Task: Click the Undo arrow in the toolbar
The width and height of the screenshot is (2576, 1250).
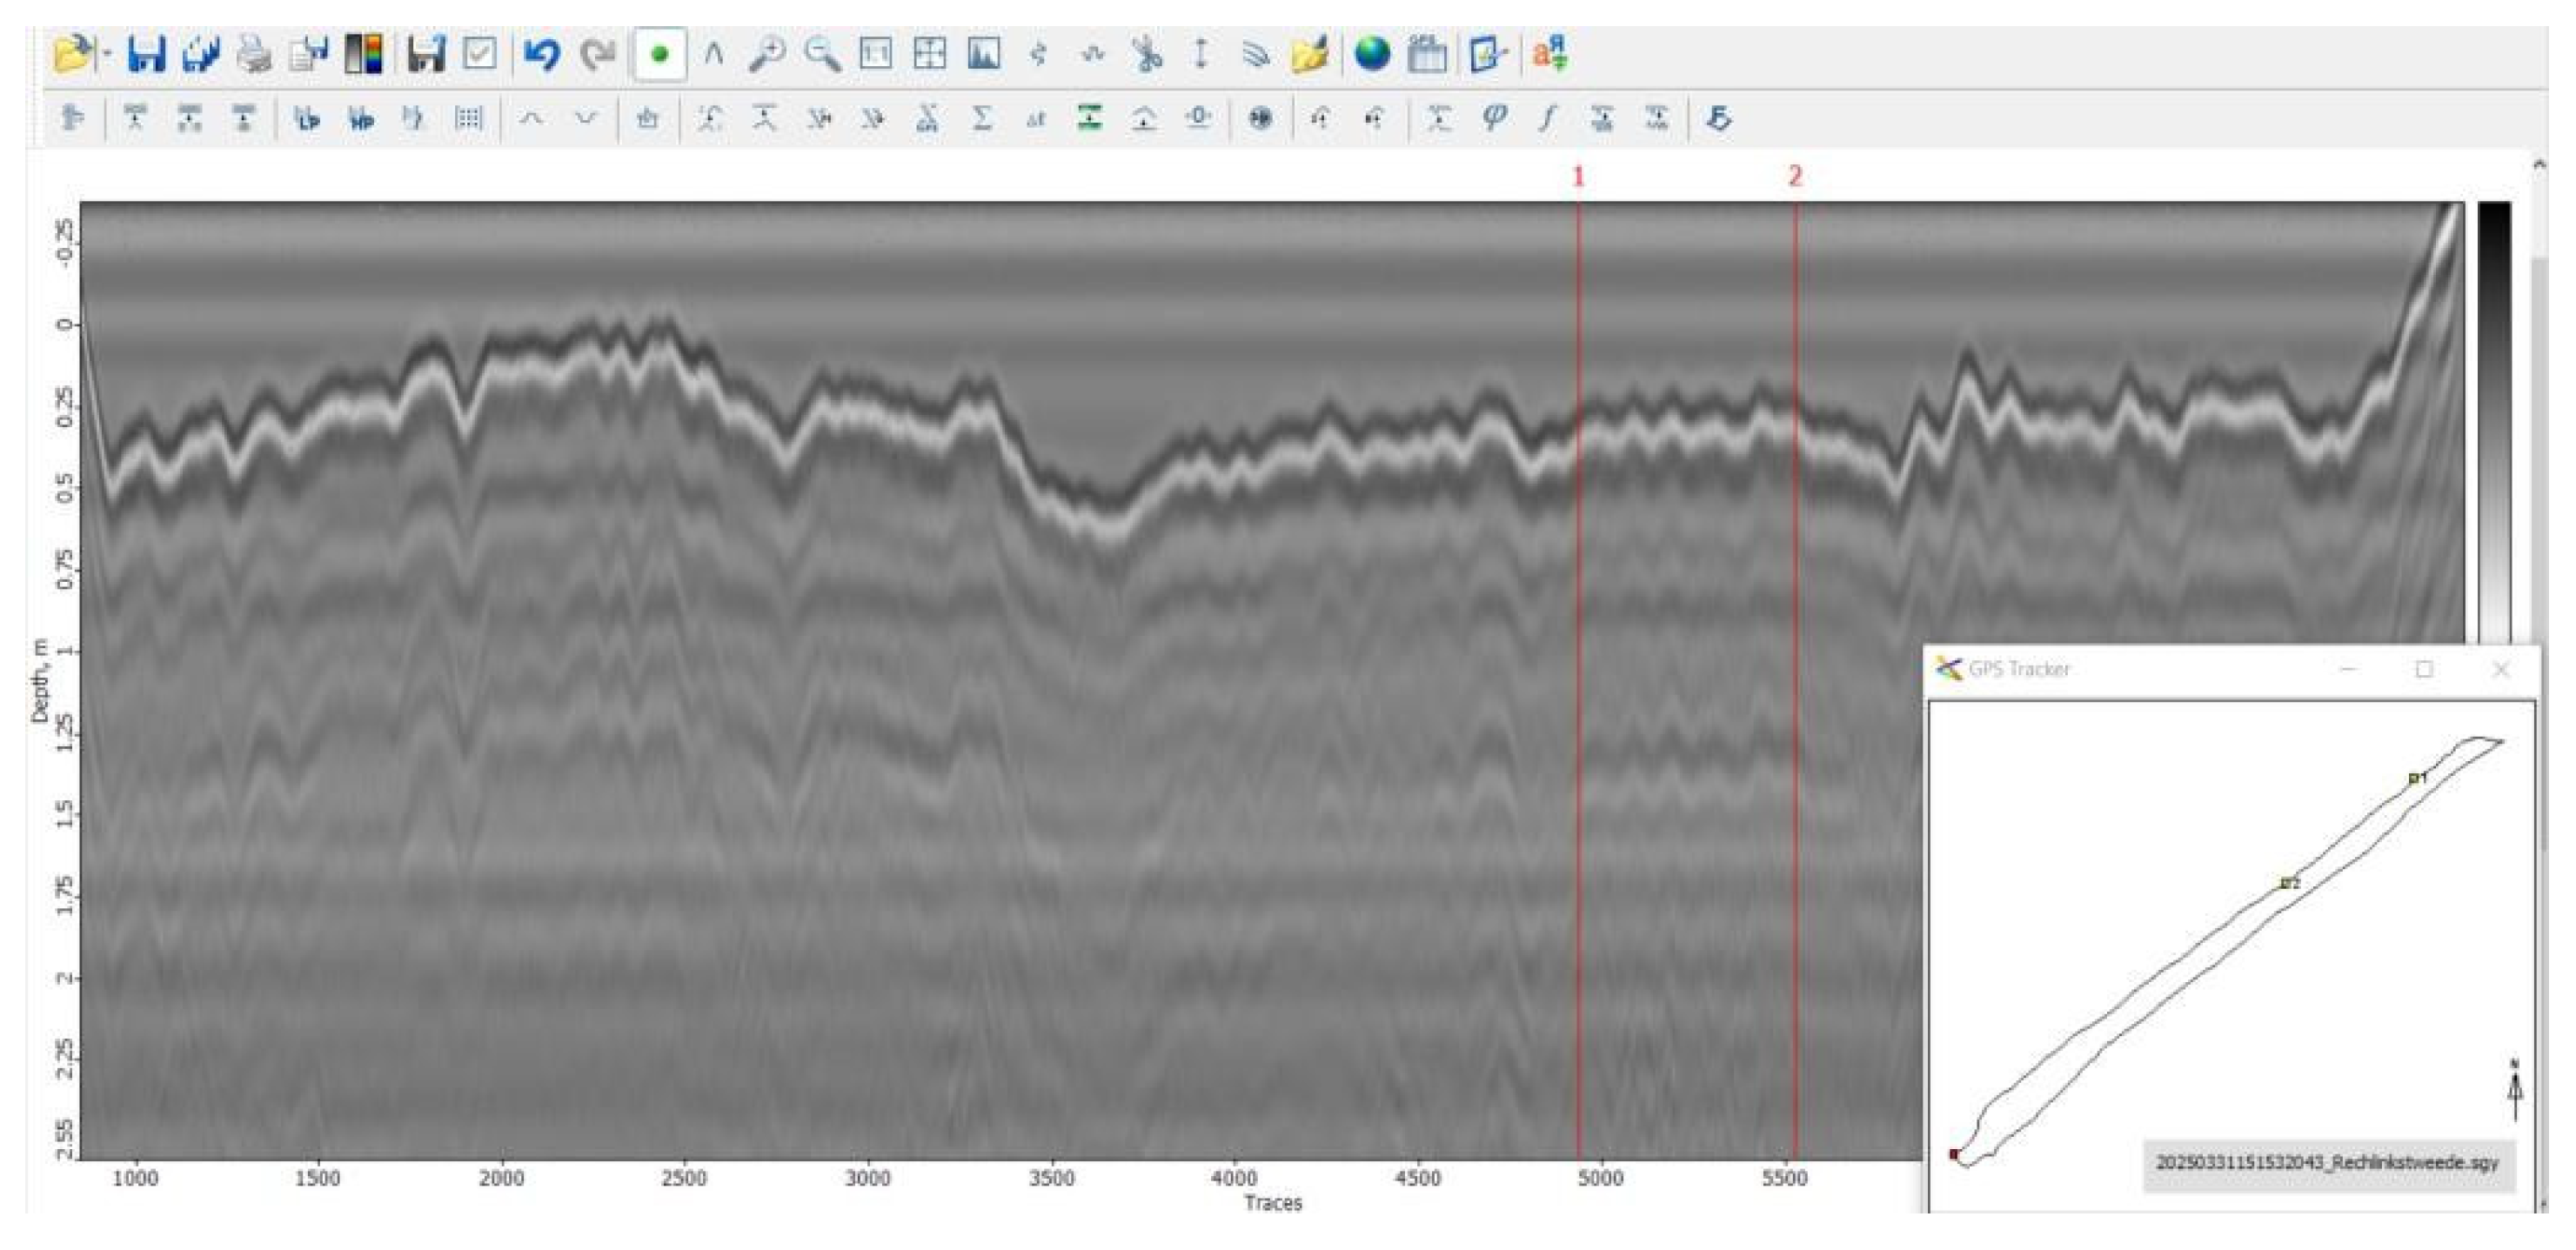Action: (x=541, y=53)
